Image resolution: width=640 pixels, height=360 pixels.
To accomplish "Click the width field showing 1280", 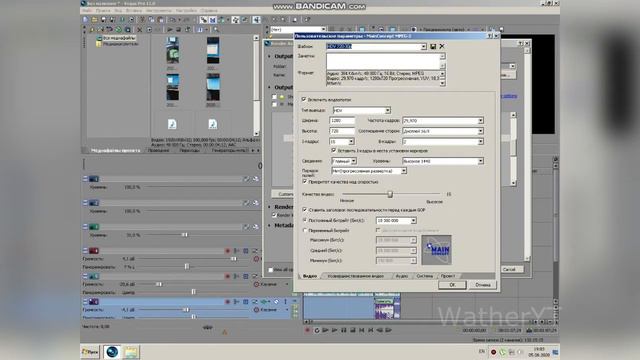I will point(342,121).
